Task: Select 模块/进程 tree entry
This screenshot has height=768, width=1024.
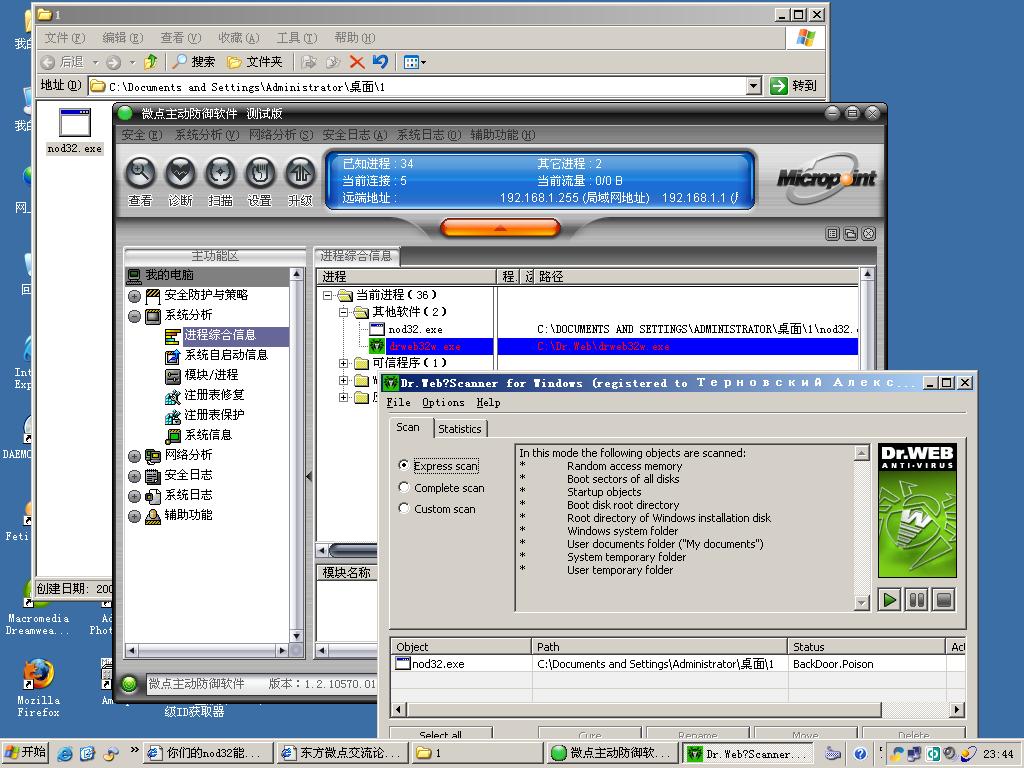Action: click(211, 375)
